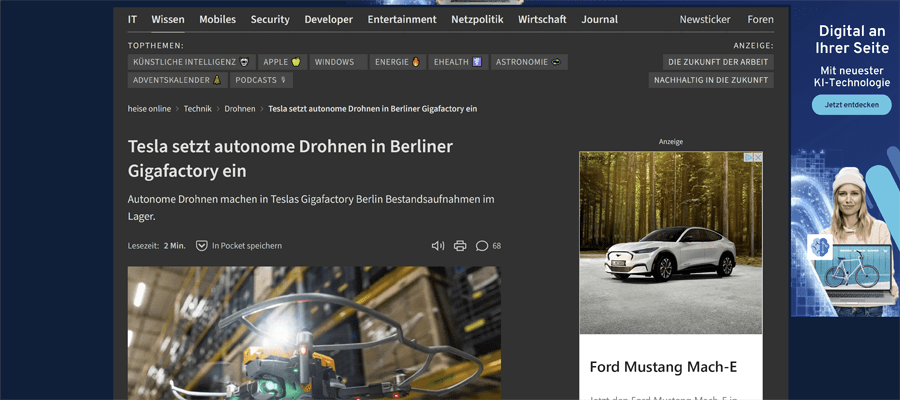Screen dimensions: 900x400
Task: Select Entertainment in the navigation
Action: [x=402, y=19]
